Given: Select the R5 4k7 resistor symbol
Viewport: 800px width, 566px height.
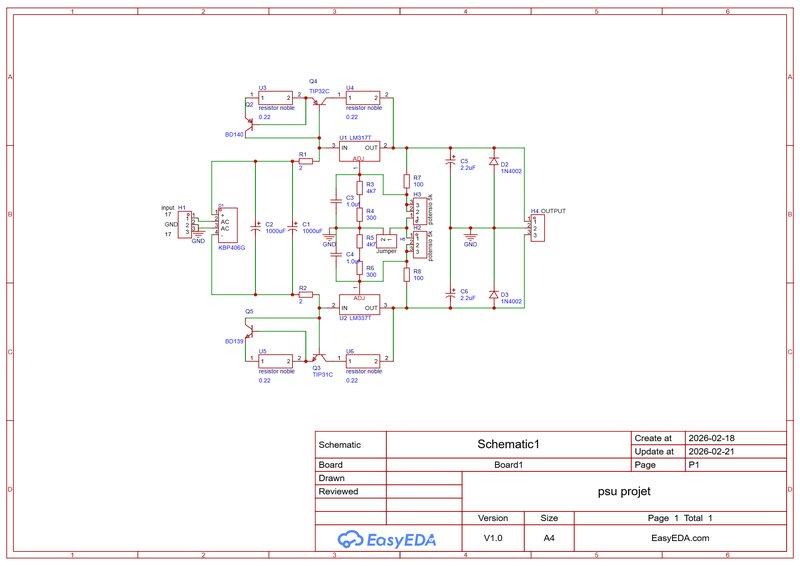Looking at the screenshot, I should (360, 241).
